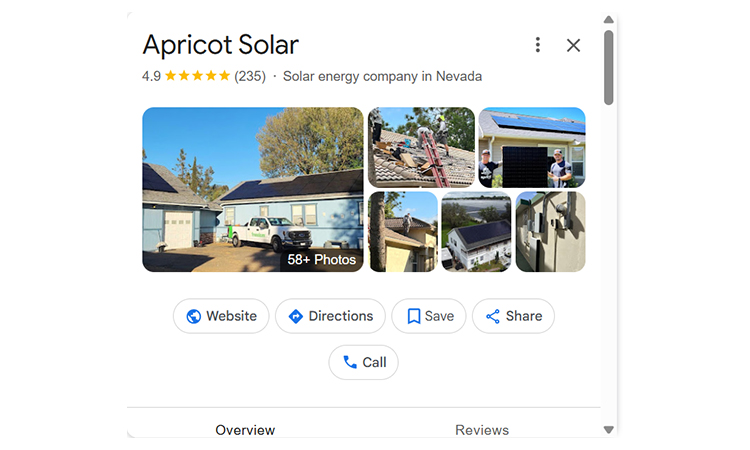
Task: Open aerial photo of rooftop solar panels
Action: [476, 232]
